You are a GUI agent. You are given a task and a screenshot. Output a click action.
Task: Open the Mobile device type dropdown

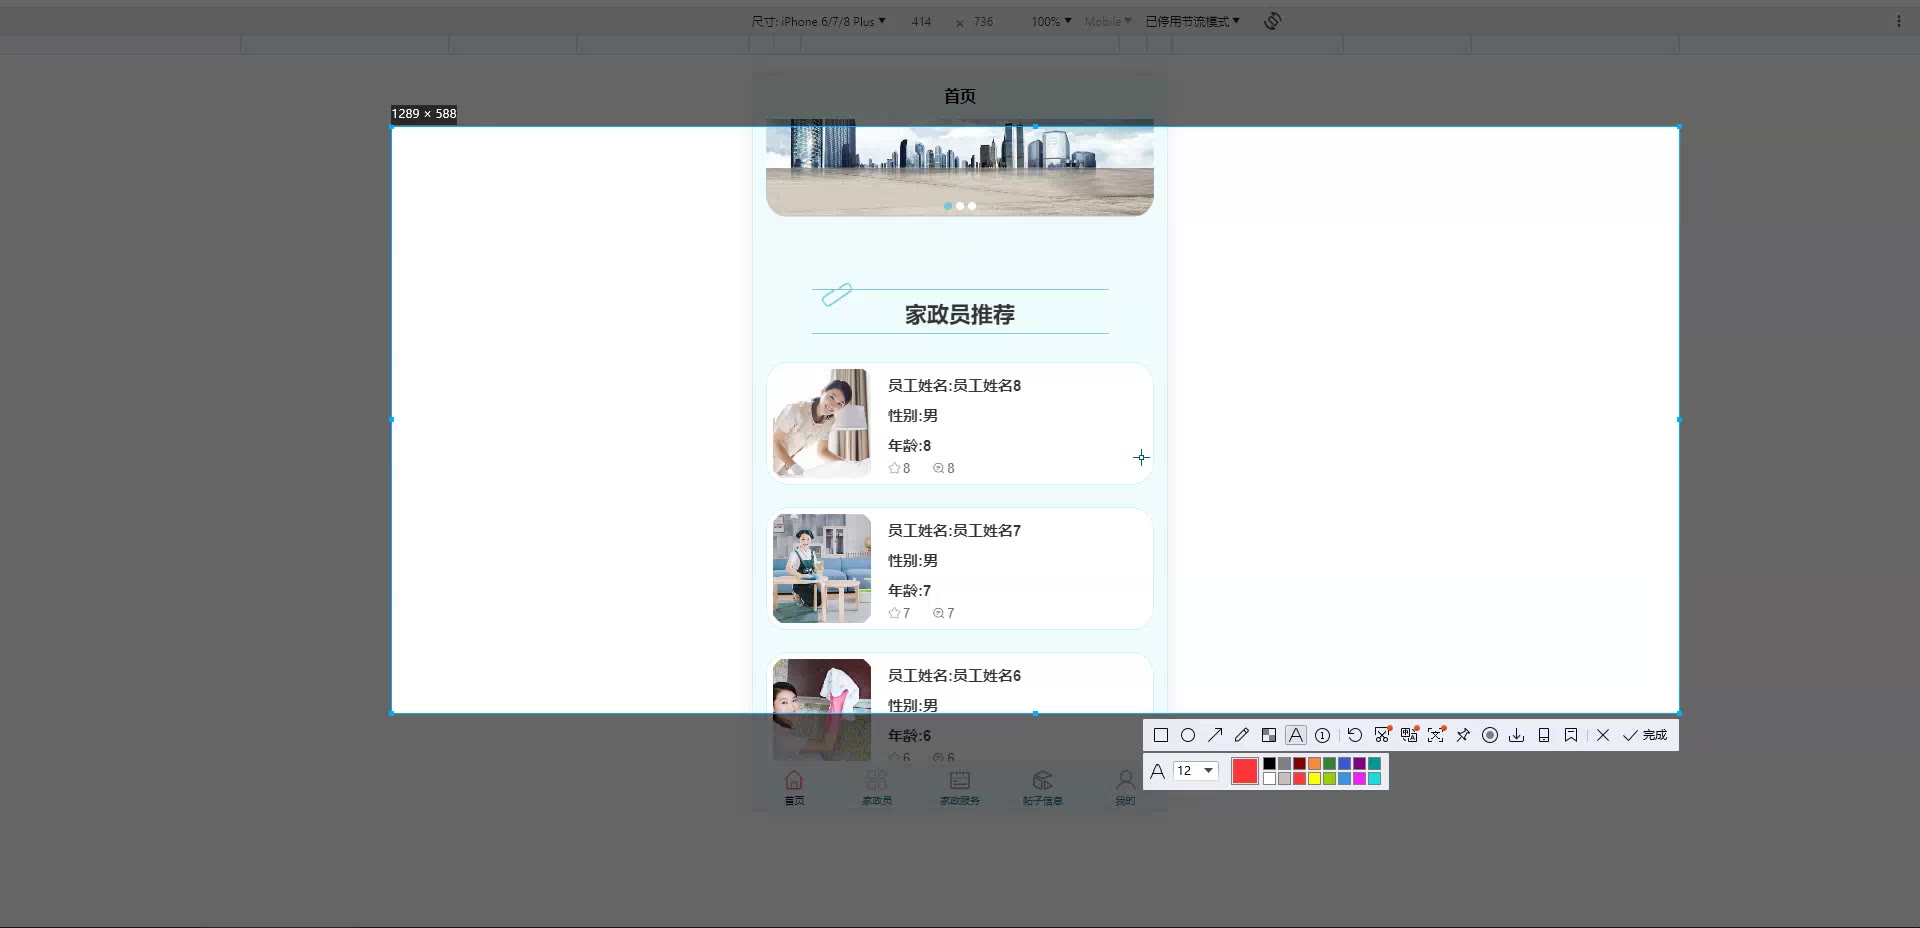(1108, 21)
